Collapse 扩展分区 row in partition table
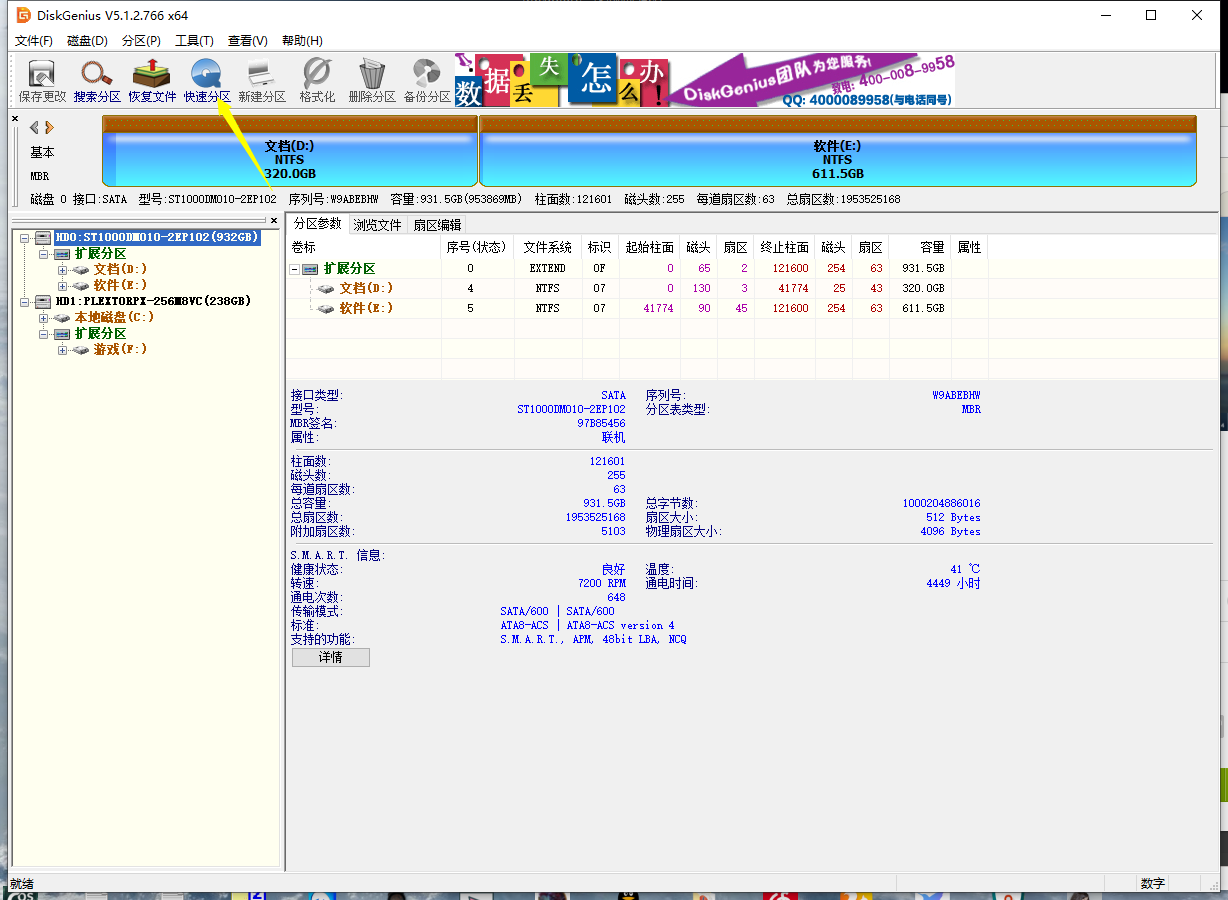1228x900 pixels. [295, 269]
